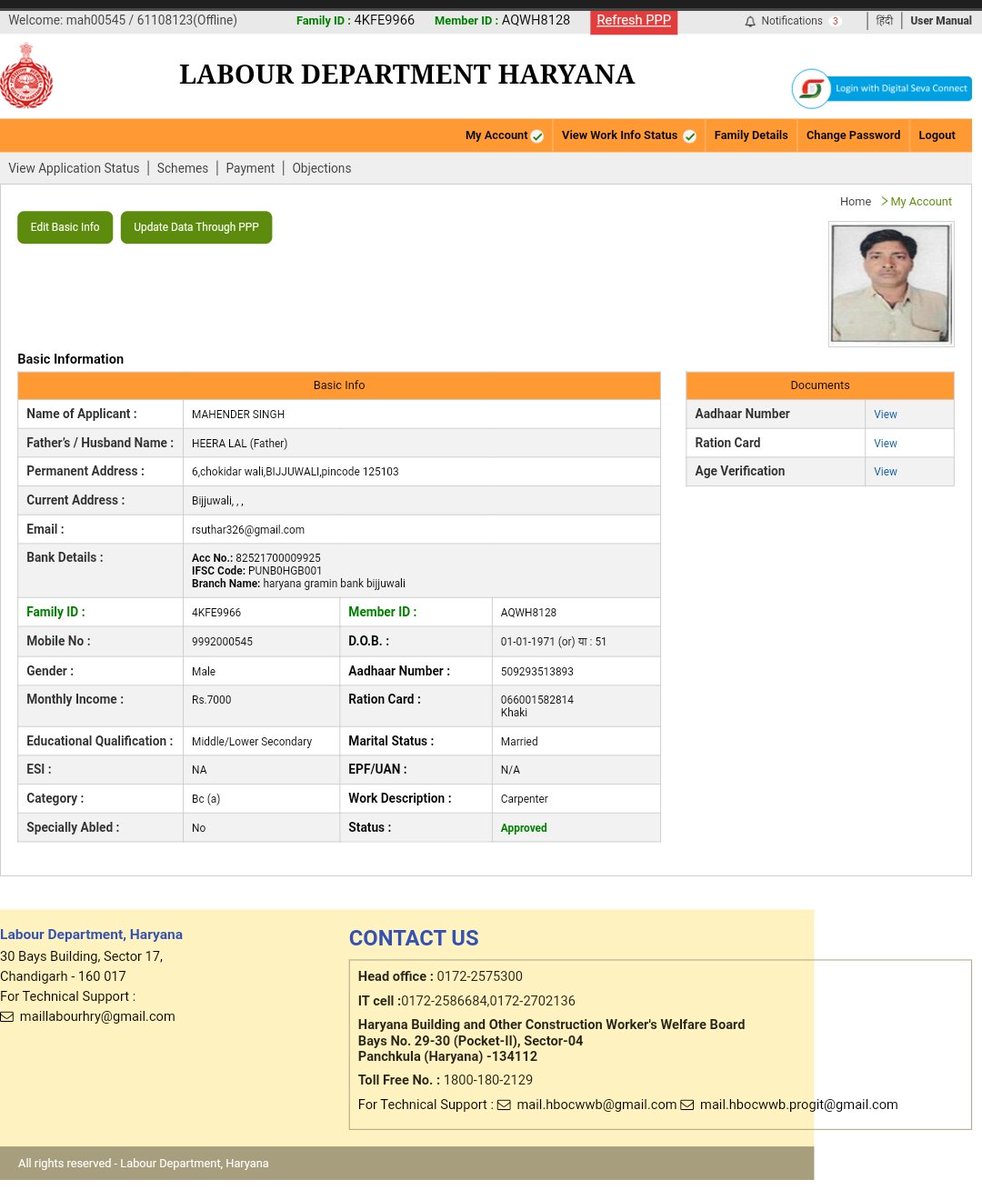982x1200 pixels.
Task: Click head office number 0172-2575300
Action: (x=479, y=976)
